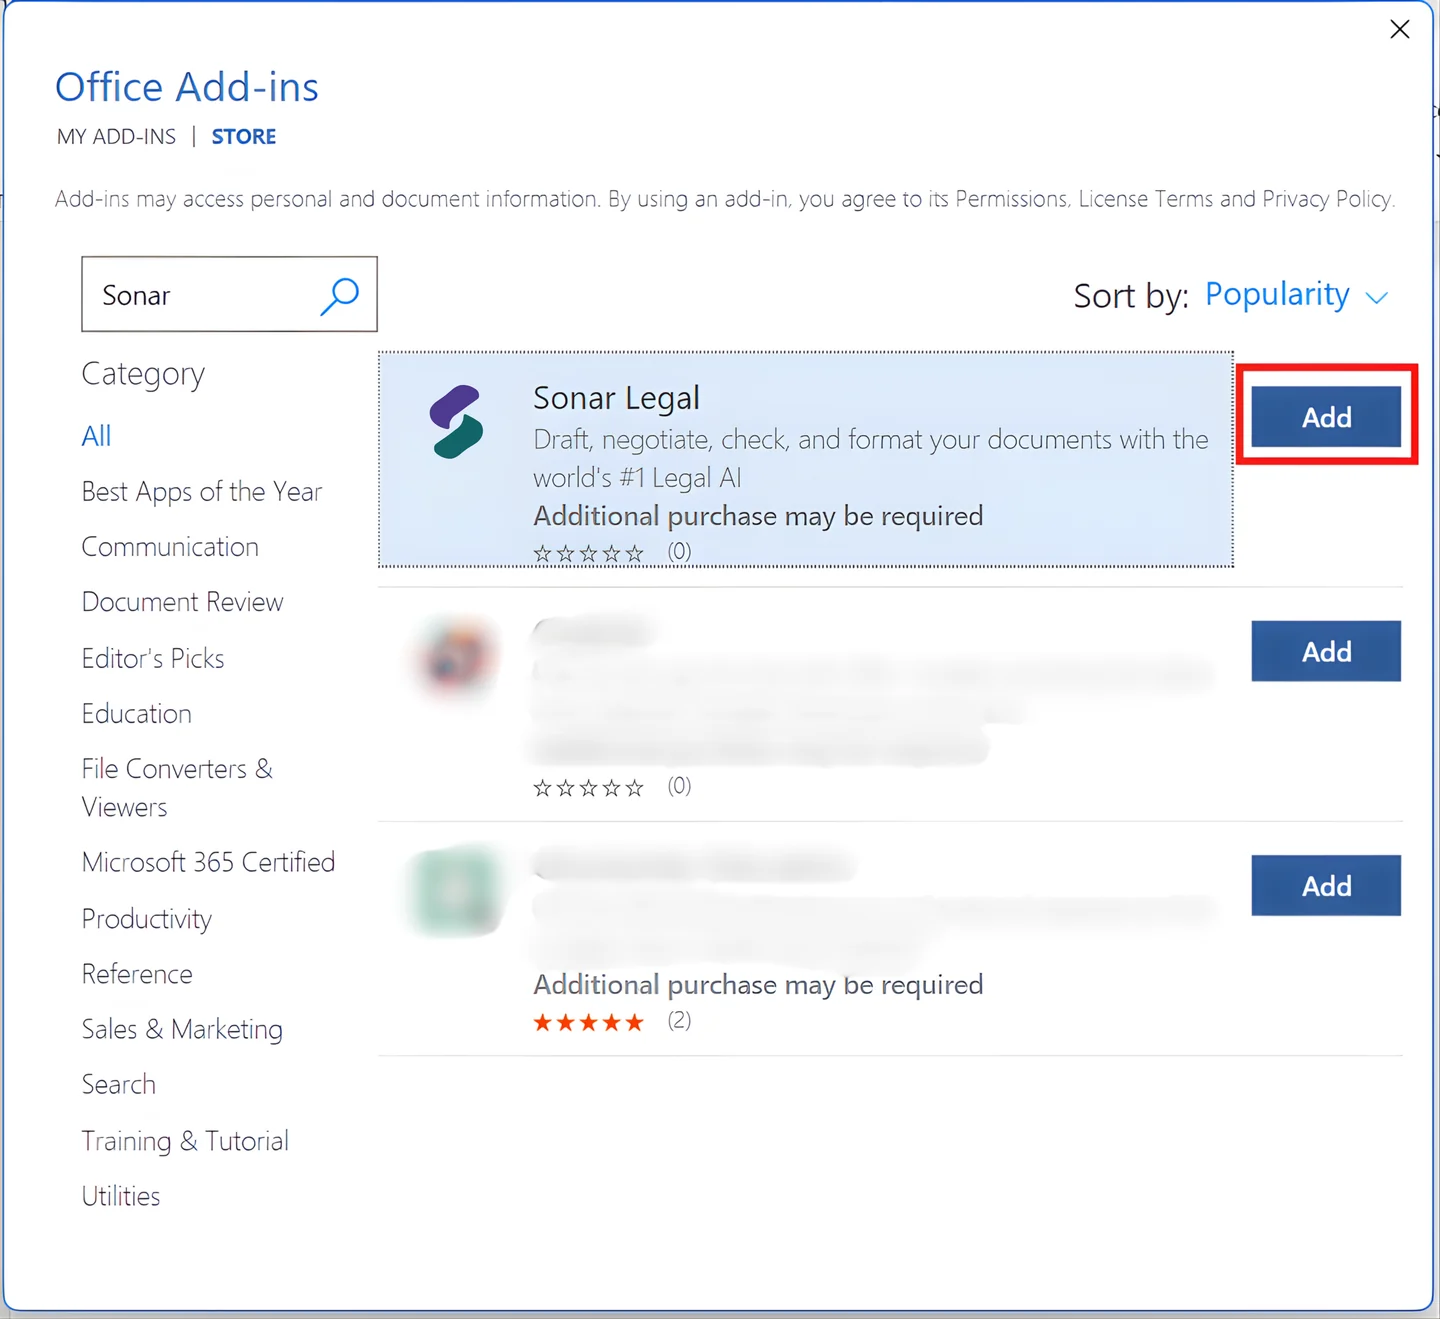Image resolution: width=1440 pixels, height=1319 pixels.
Task: Open the Sort by Popularity dropdown
Action: (x=1296, y=295)
